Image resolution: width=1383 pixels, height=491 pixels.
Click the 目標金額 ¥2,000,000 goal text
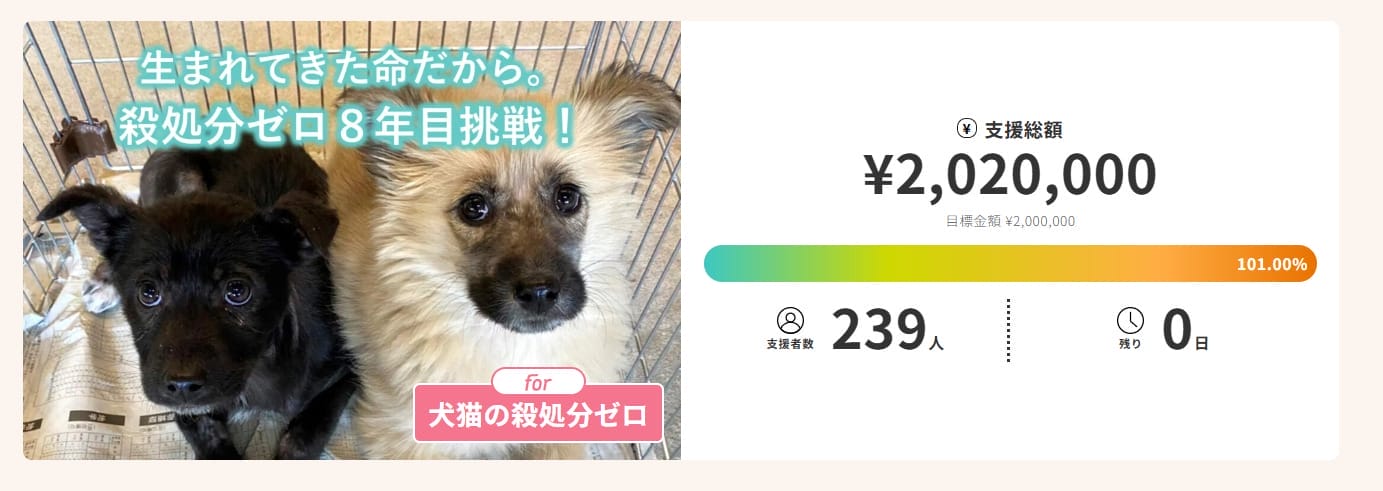[x=1010, y=222]
